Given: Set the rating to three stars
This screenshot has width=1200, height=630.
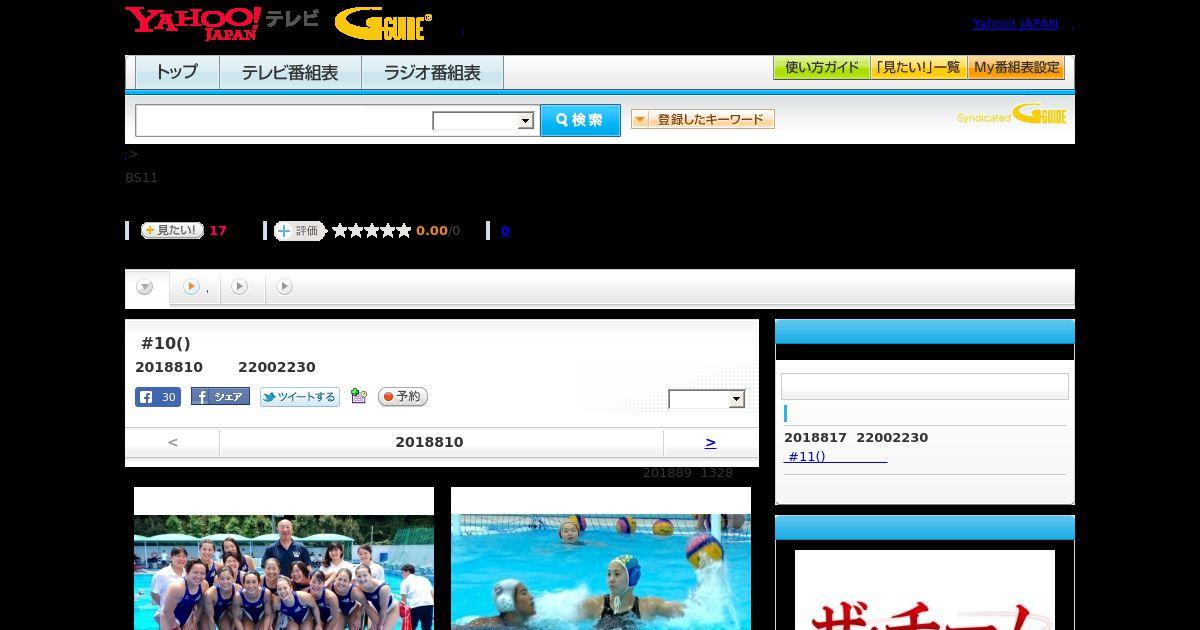Looking at the screenshot, I should pyautogui.click(x=372, y=231).
